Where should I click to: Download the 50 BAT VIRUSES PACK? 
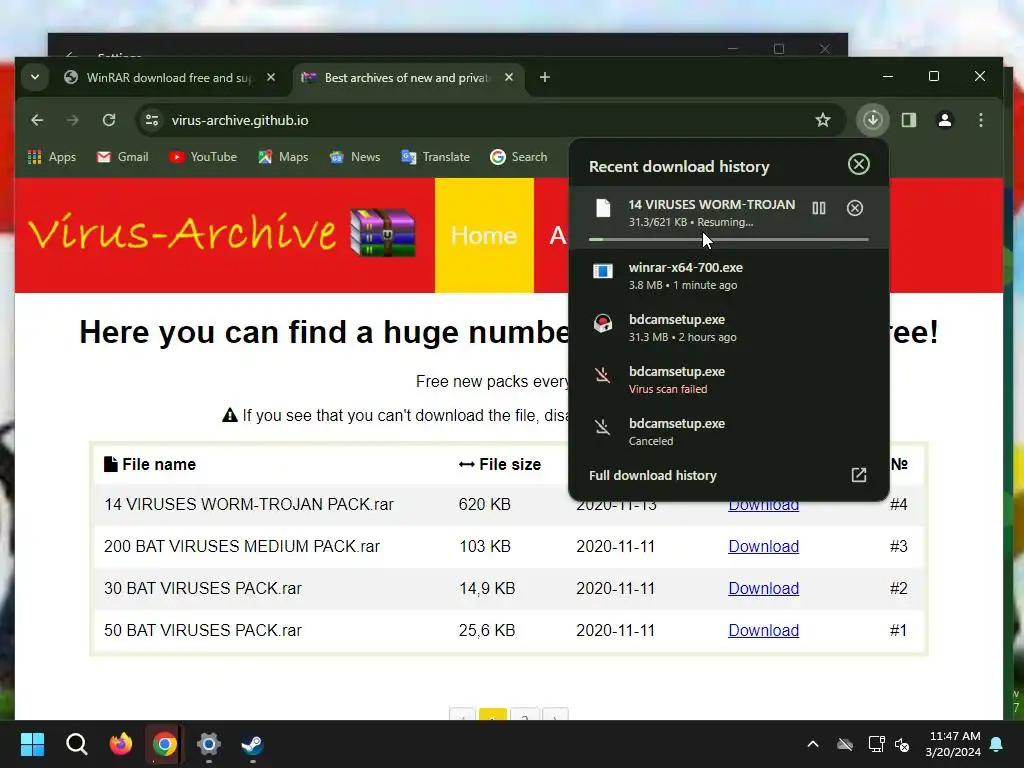[x=763, y=630]
